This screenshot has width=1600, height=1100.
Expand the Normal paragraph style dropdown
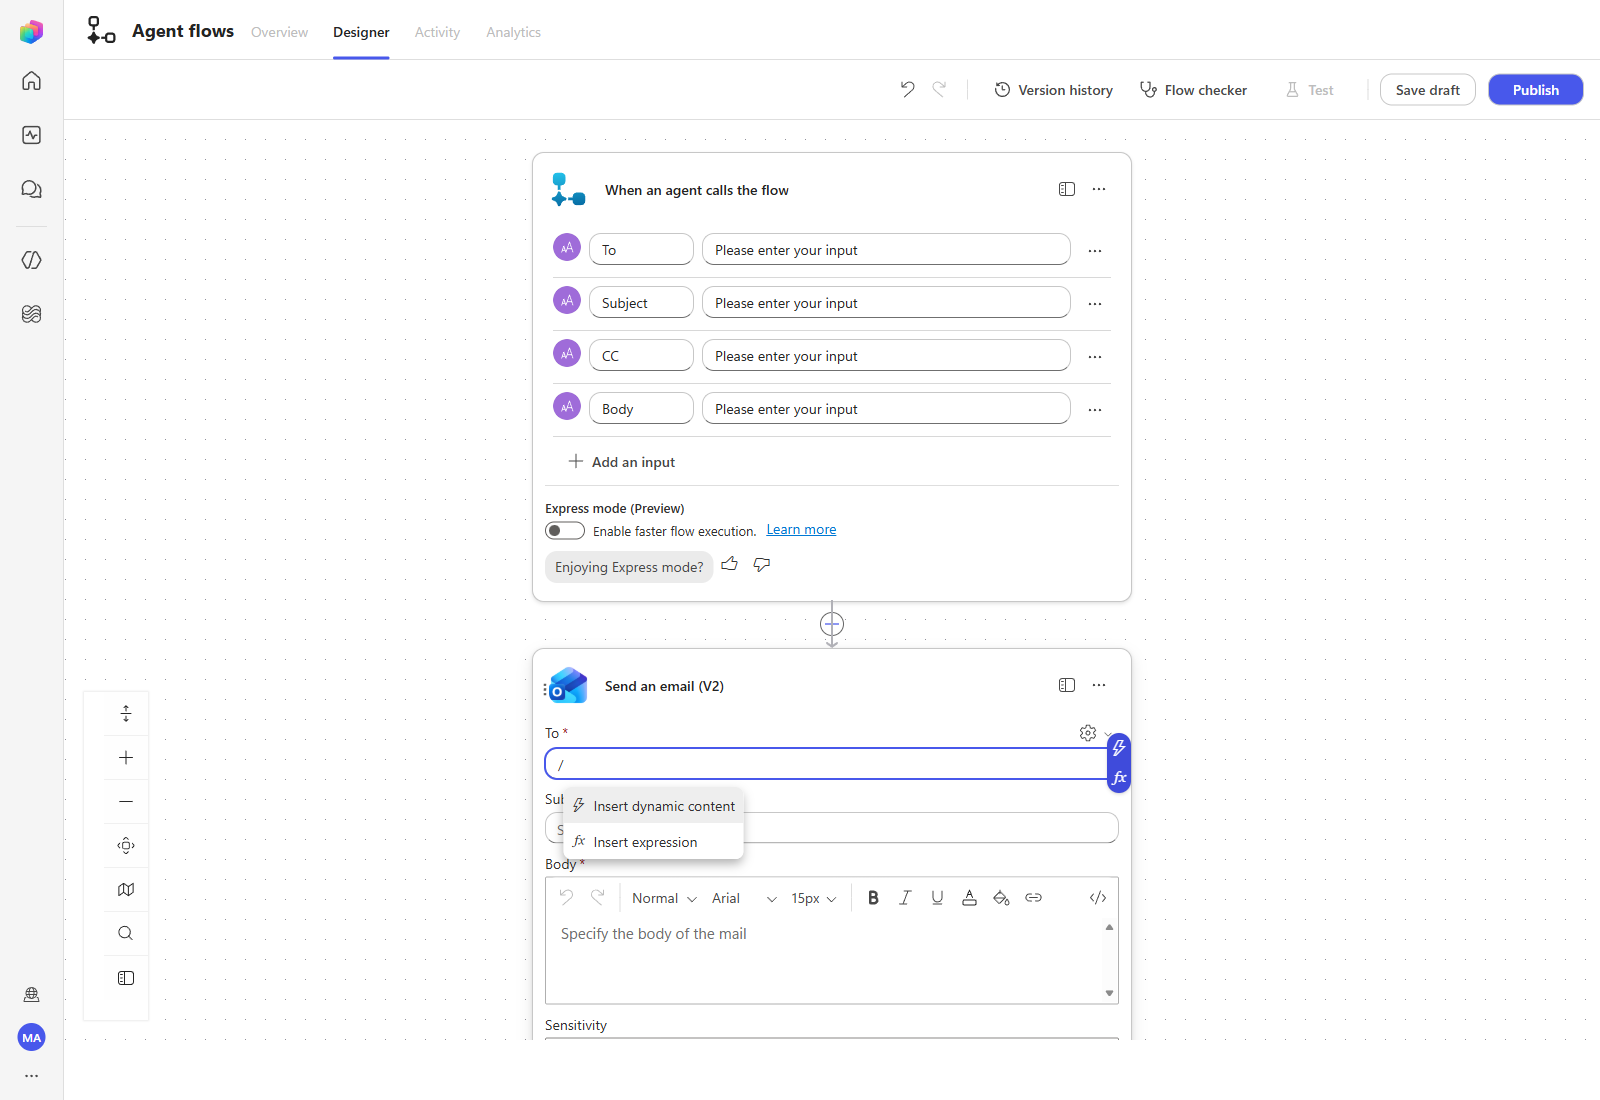(x=664, y=898)
